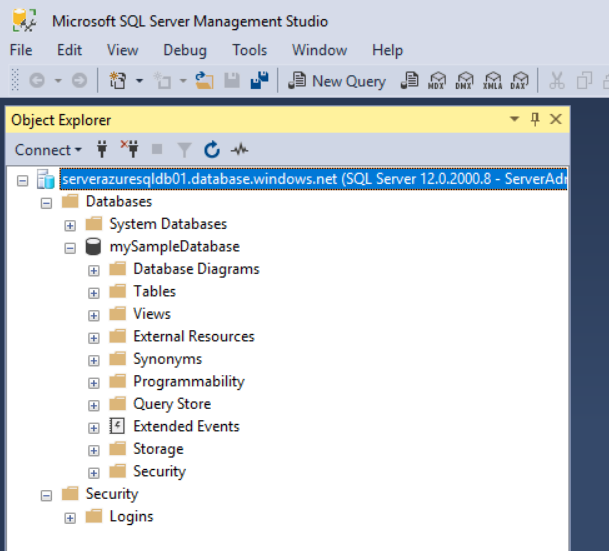Select the mySampleDatabase database
The width and height of the screenshot is (609, 551).
pyautogui.click(x=174, y=247)
